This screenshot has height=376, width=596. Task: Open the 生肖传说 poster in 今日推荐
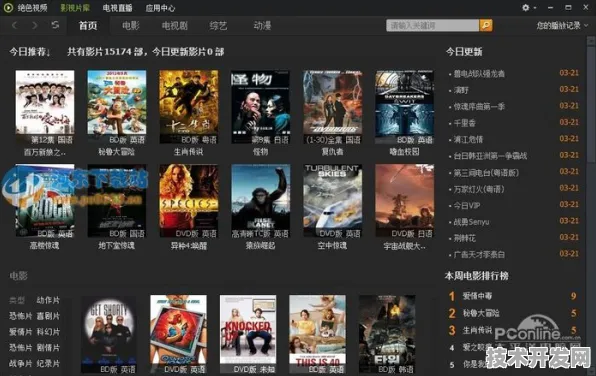point(189,107)
